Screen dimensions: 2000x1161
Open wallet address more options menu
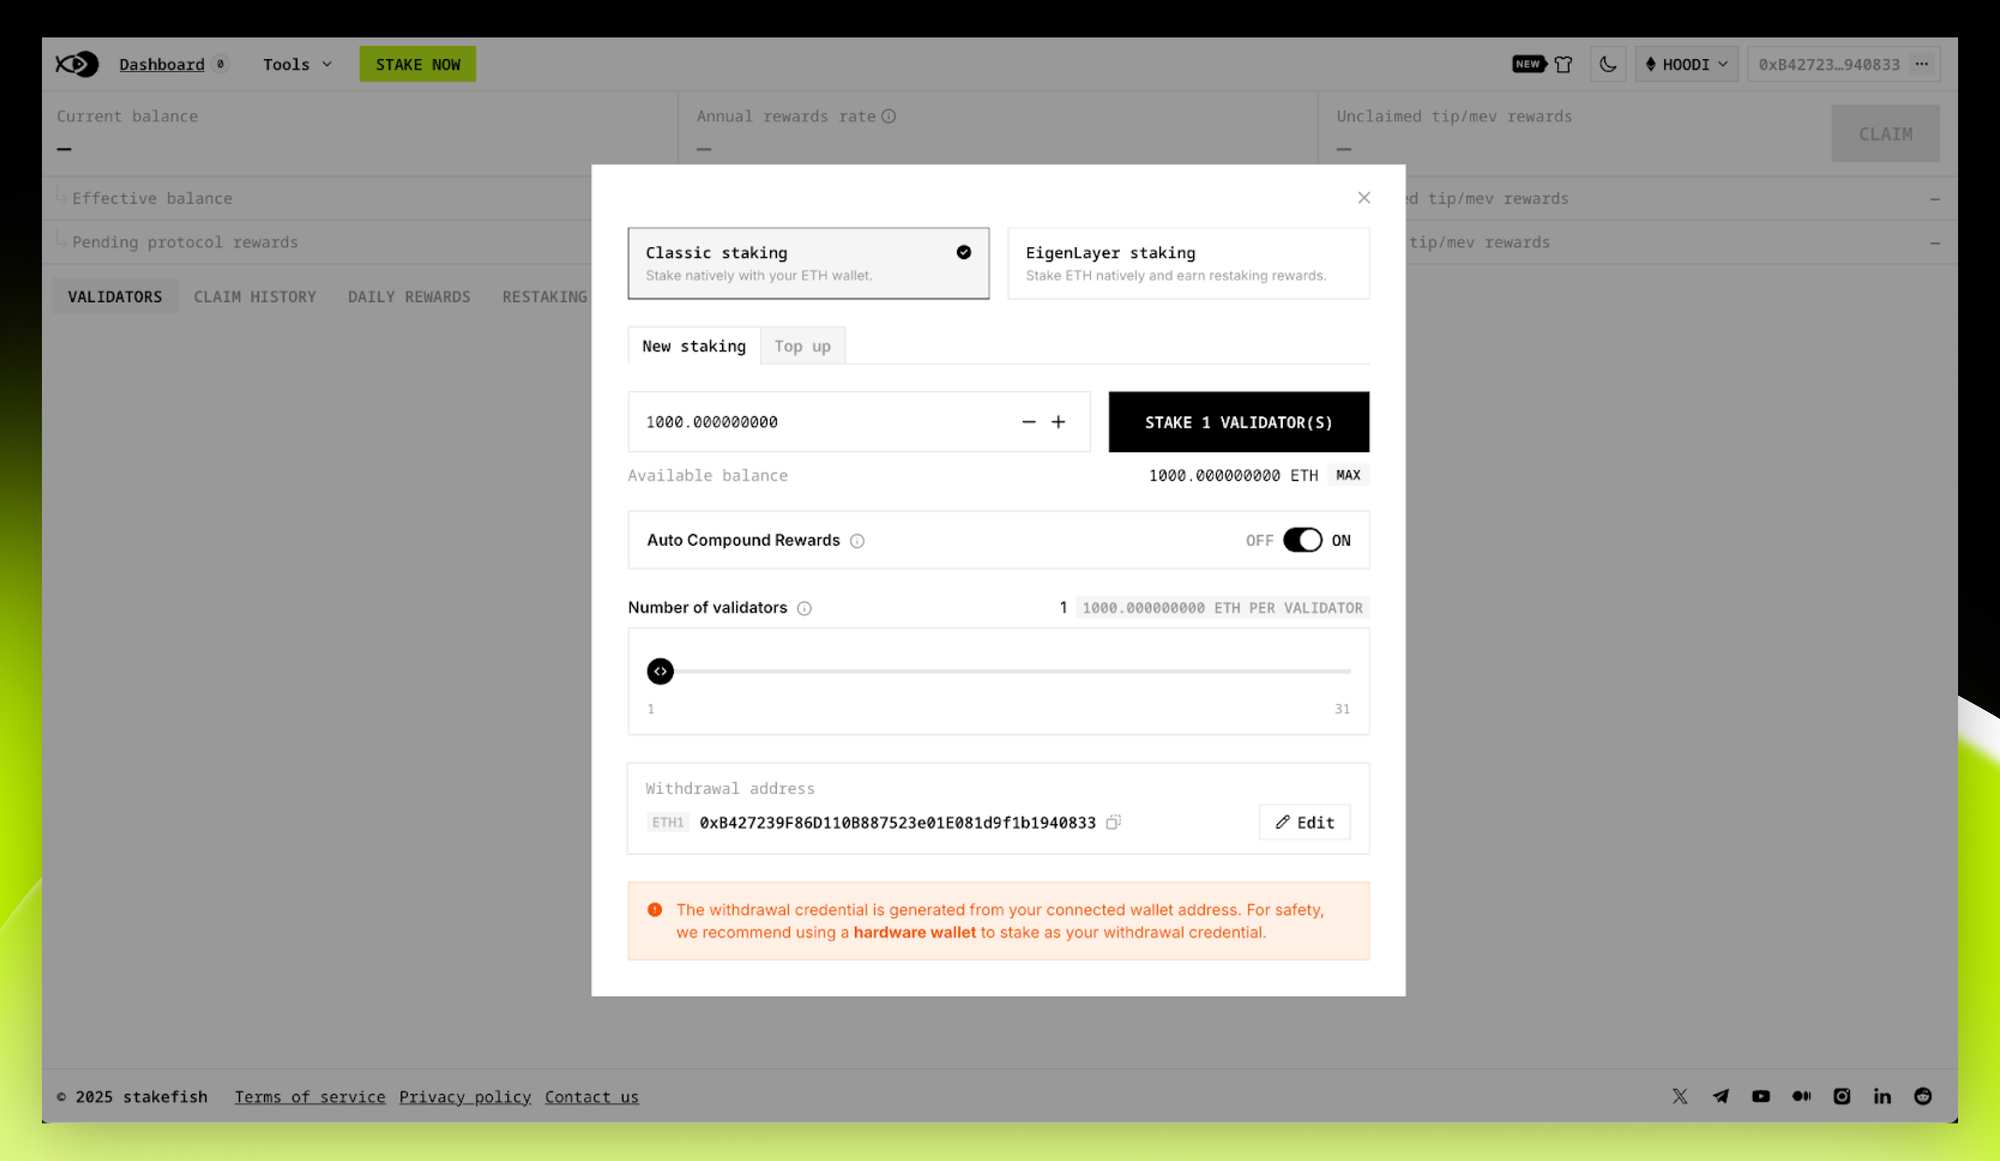[x=1922, y=64]
